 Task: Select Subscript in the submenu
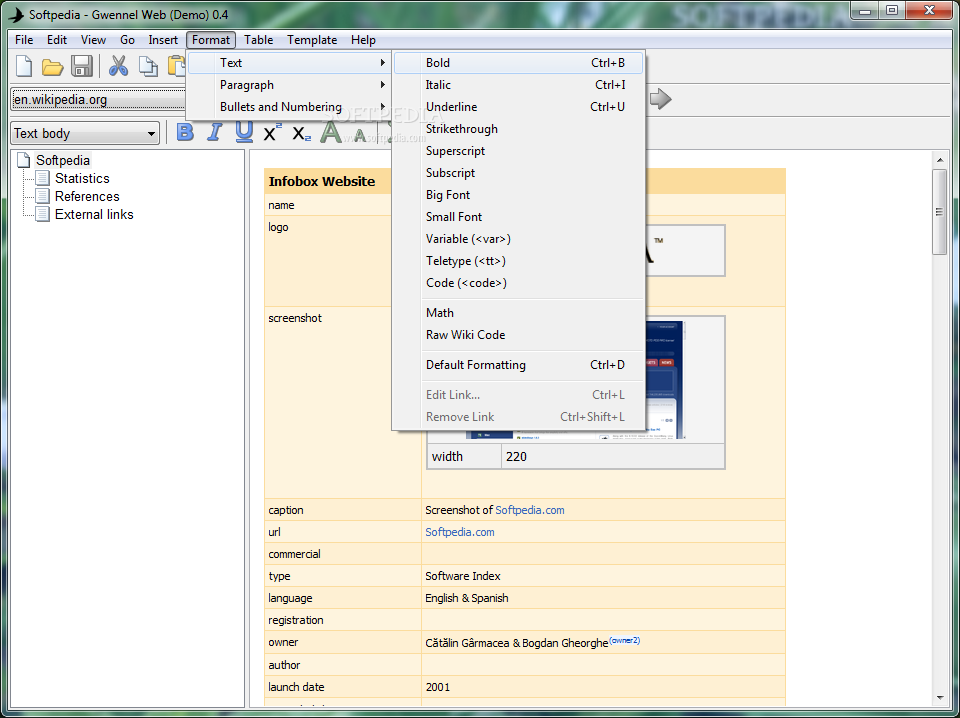519,173
